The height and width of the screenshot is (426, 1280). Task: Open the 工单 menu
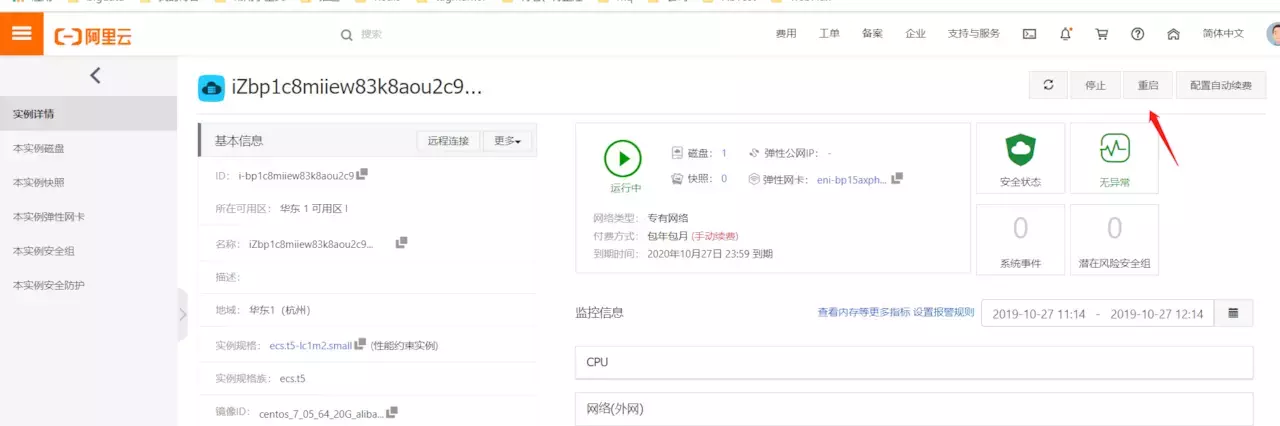point(829,34)
